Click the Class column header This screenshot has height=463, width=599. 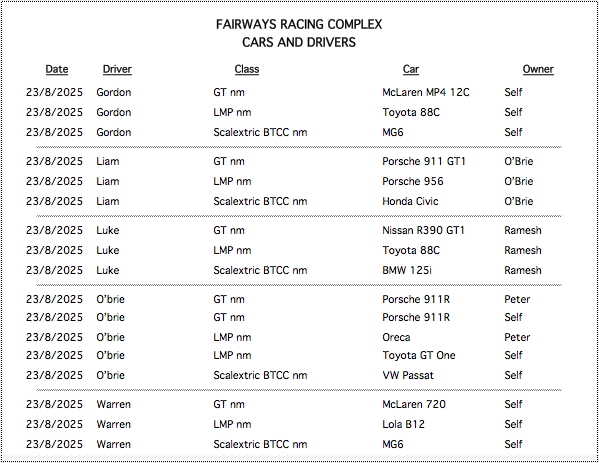[x=247, y=69]
